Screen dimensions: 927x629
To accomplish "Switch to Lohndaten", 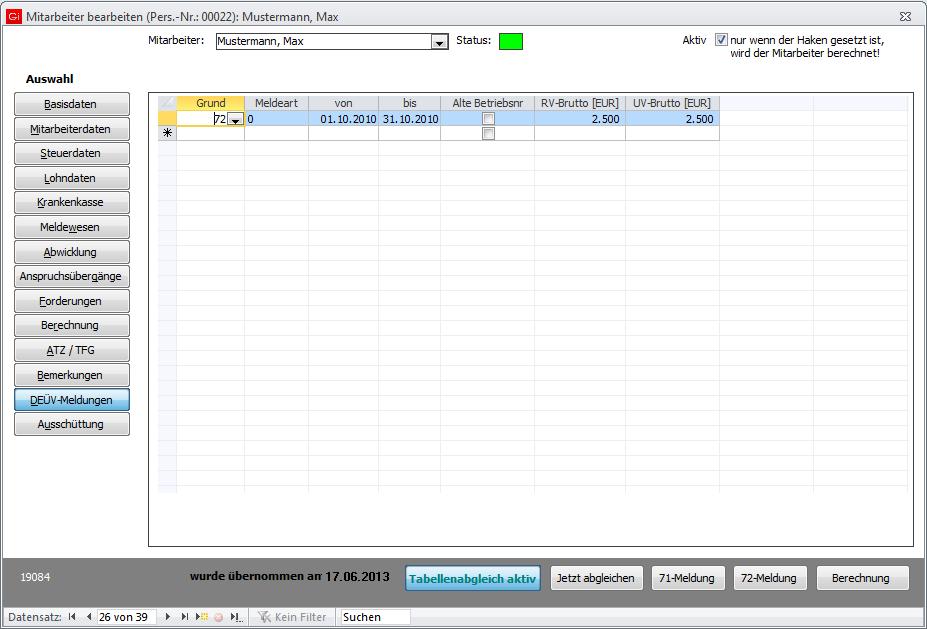I will (72, 178).
